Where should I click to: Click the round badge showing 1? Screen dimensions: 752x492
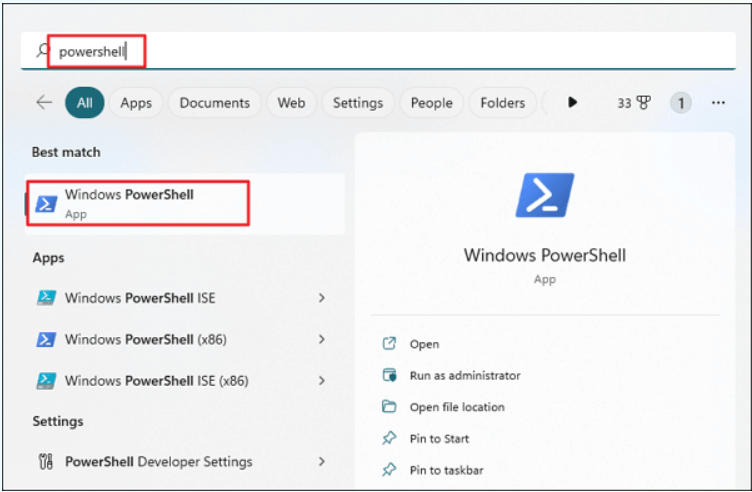[x=681, y=103]
